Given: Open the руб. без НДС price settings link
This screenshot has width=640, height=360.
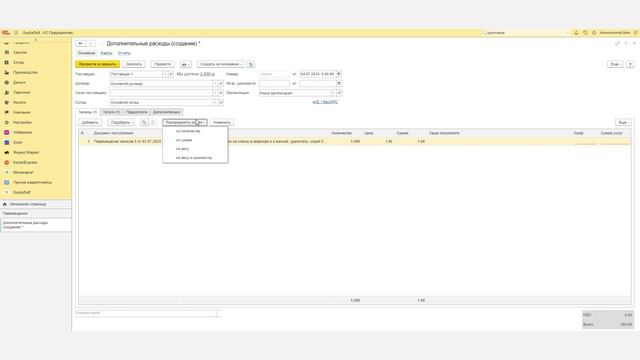Looking at the screenshot, I should [x=325, y=102].
